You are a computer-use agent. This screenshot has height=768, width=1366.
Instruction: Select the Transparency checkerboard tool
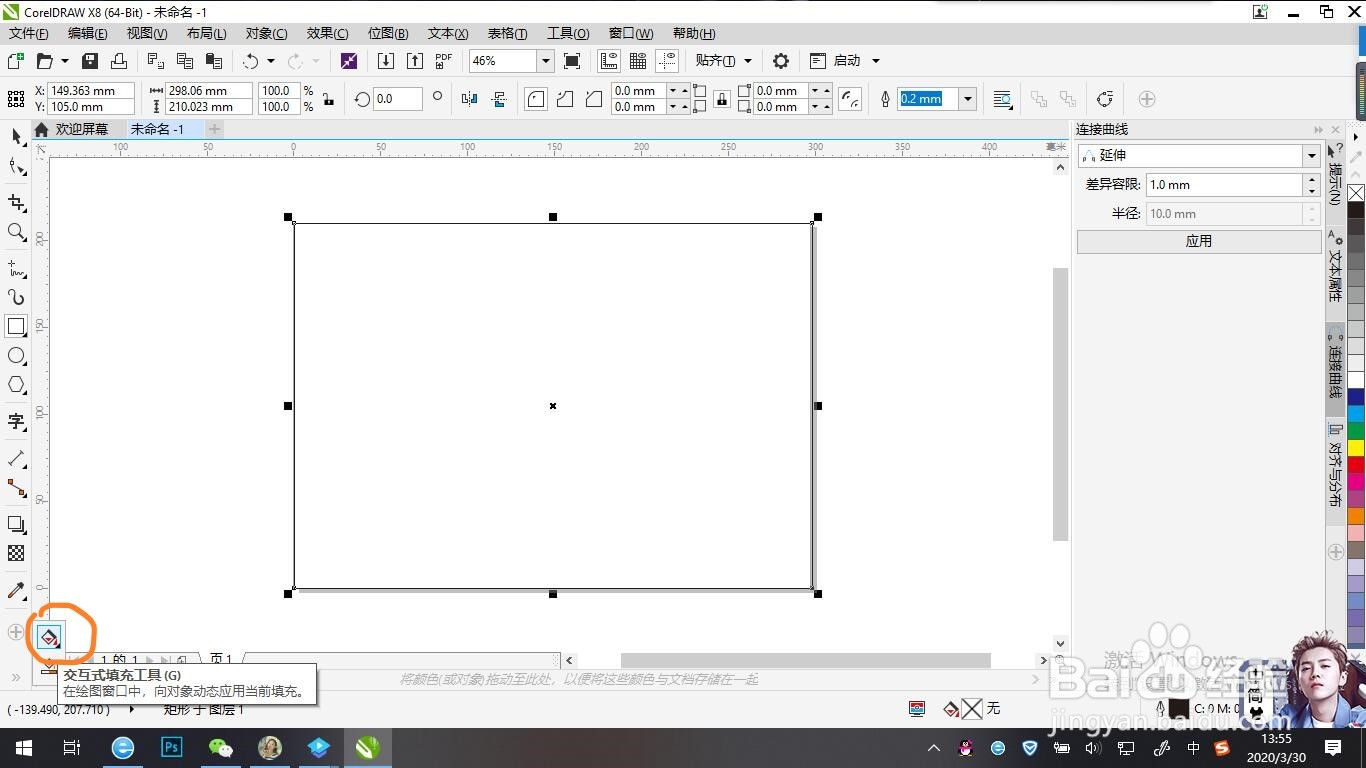(x=16, y=553)
